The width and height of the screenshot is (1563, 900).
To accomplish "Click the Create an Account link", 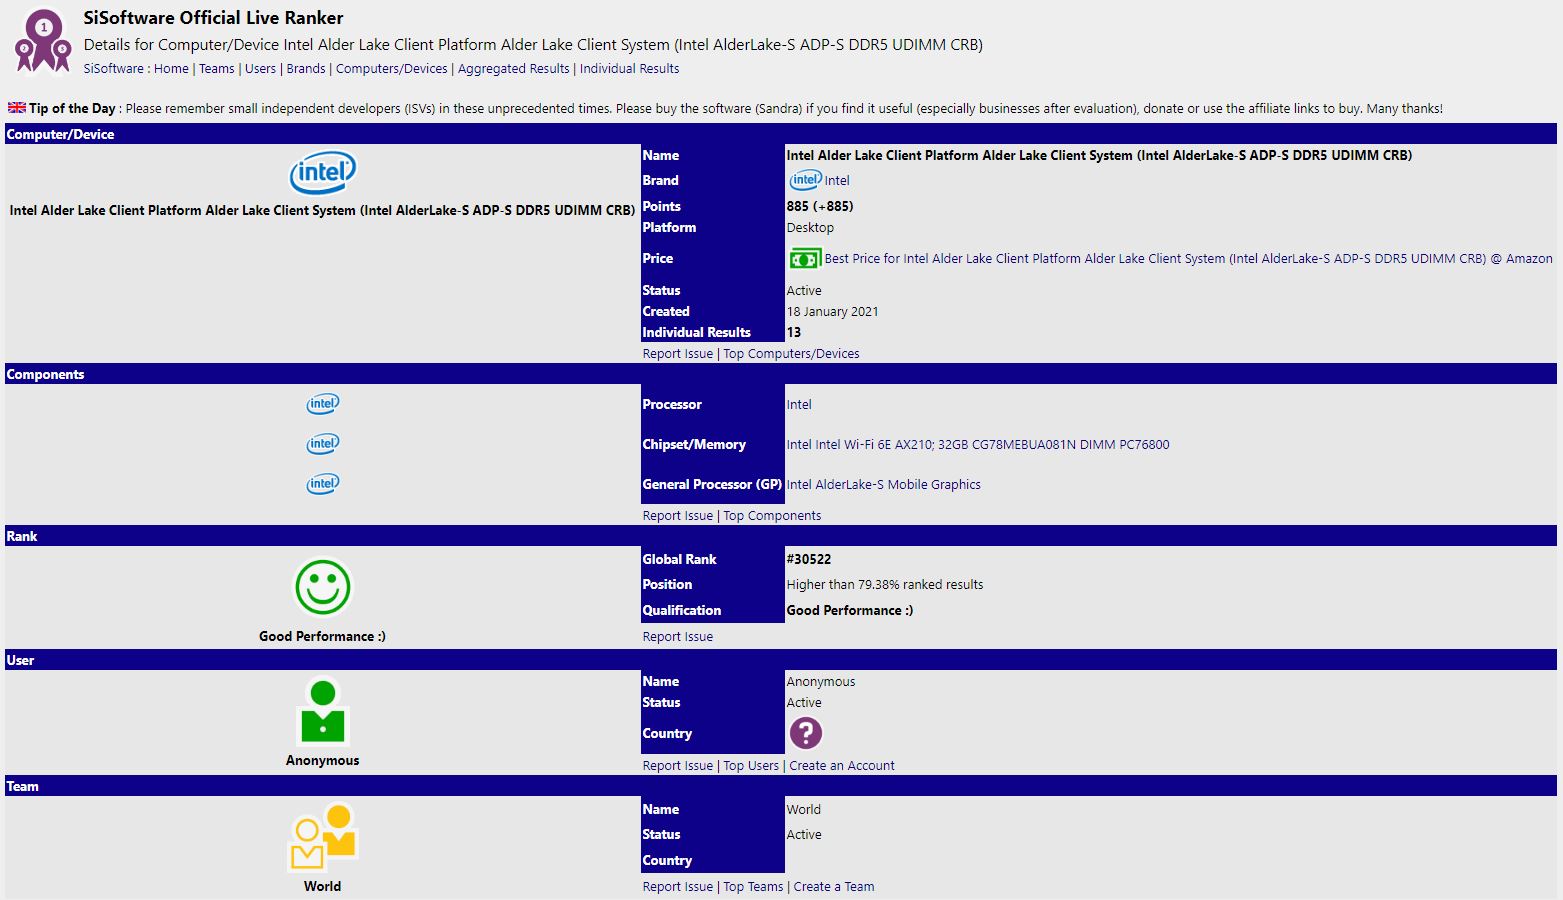I will point(842,766).
